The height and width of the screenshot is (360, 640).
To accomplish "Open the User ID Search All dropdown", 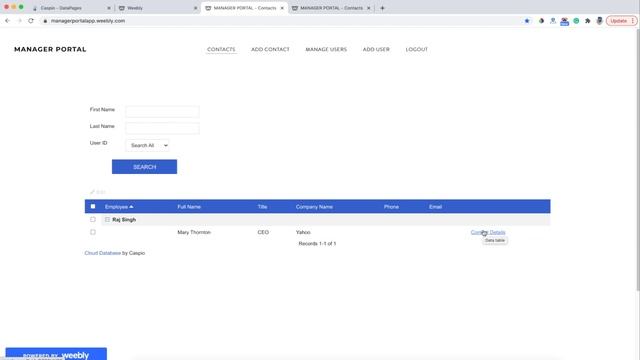I will click(147, 145).
